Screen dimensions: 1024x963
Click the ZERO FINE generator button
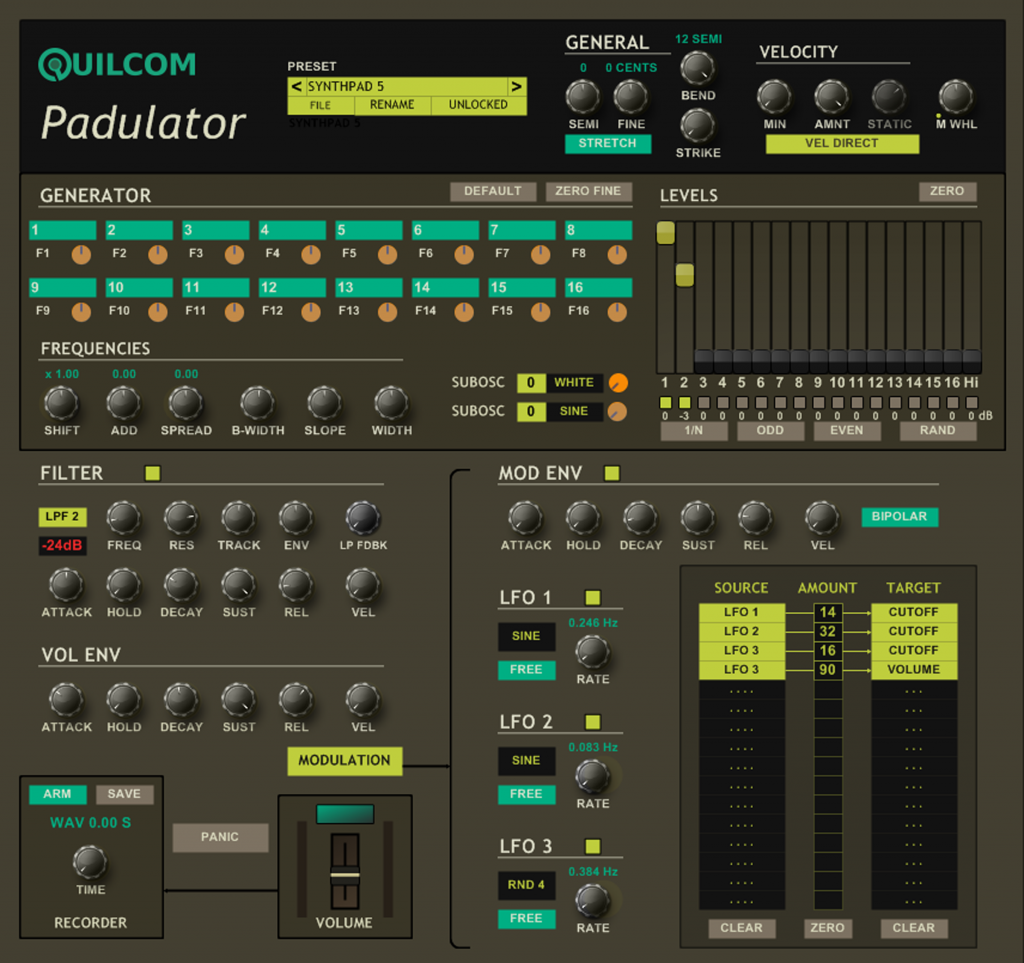(x=587, y=191)
